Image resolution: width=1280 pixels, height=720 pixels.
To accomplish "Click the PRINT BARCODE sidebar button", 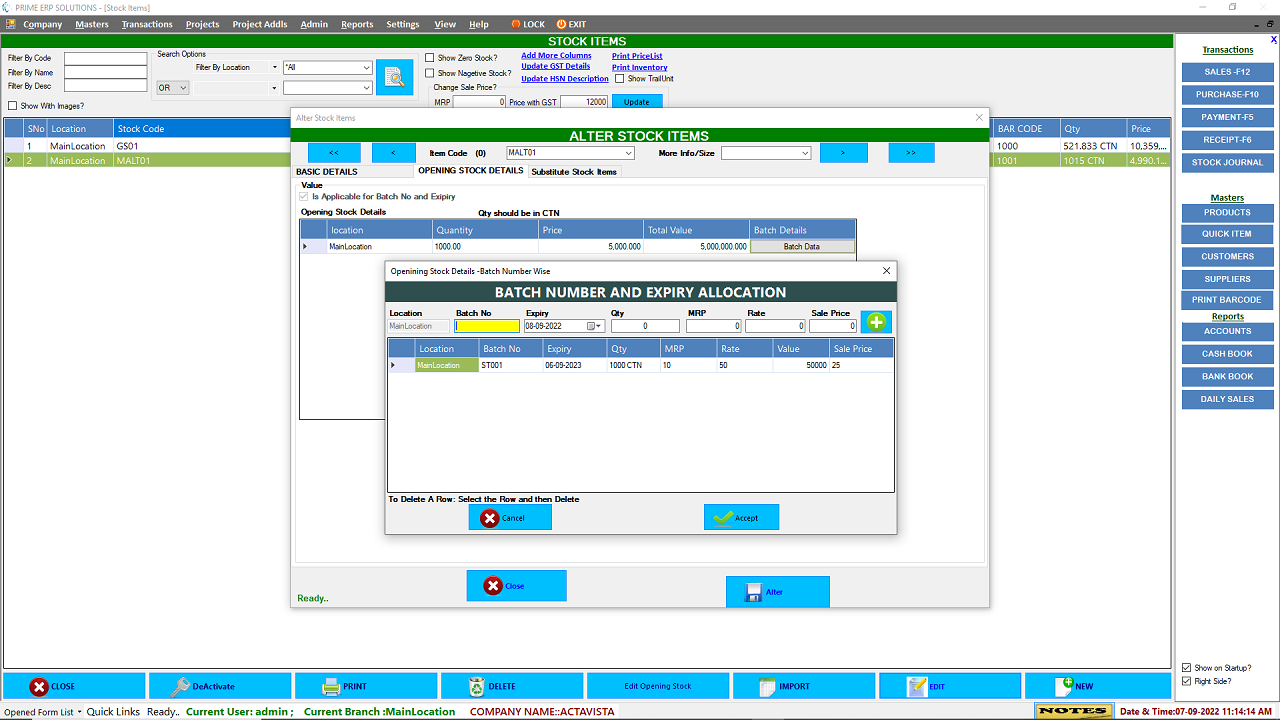I will pos(1228,300).
